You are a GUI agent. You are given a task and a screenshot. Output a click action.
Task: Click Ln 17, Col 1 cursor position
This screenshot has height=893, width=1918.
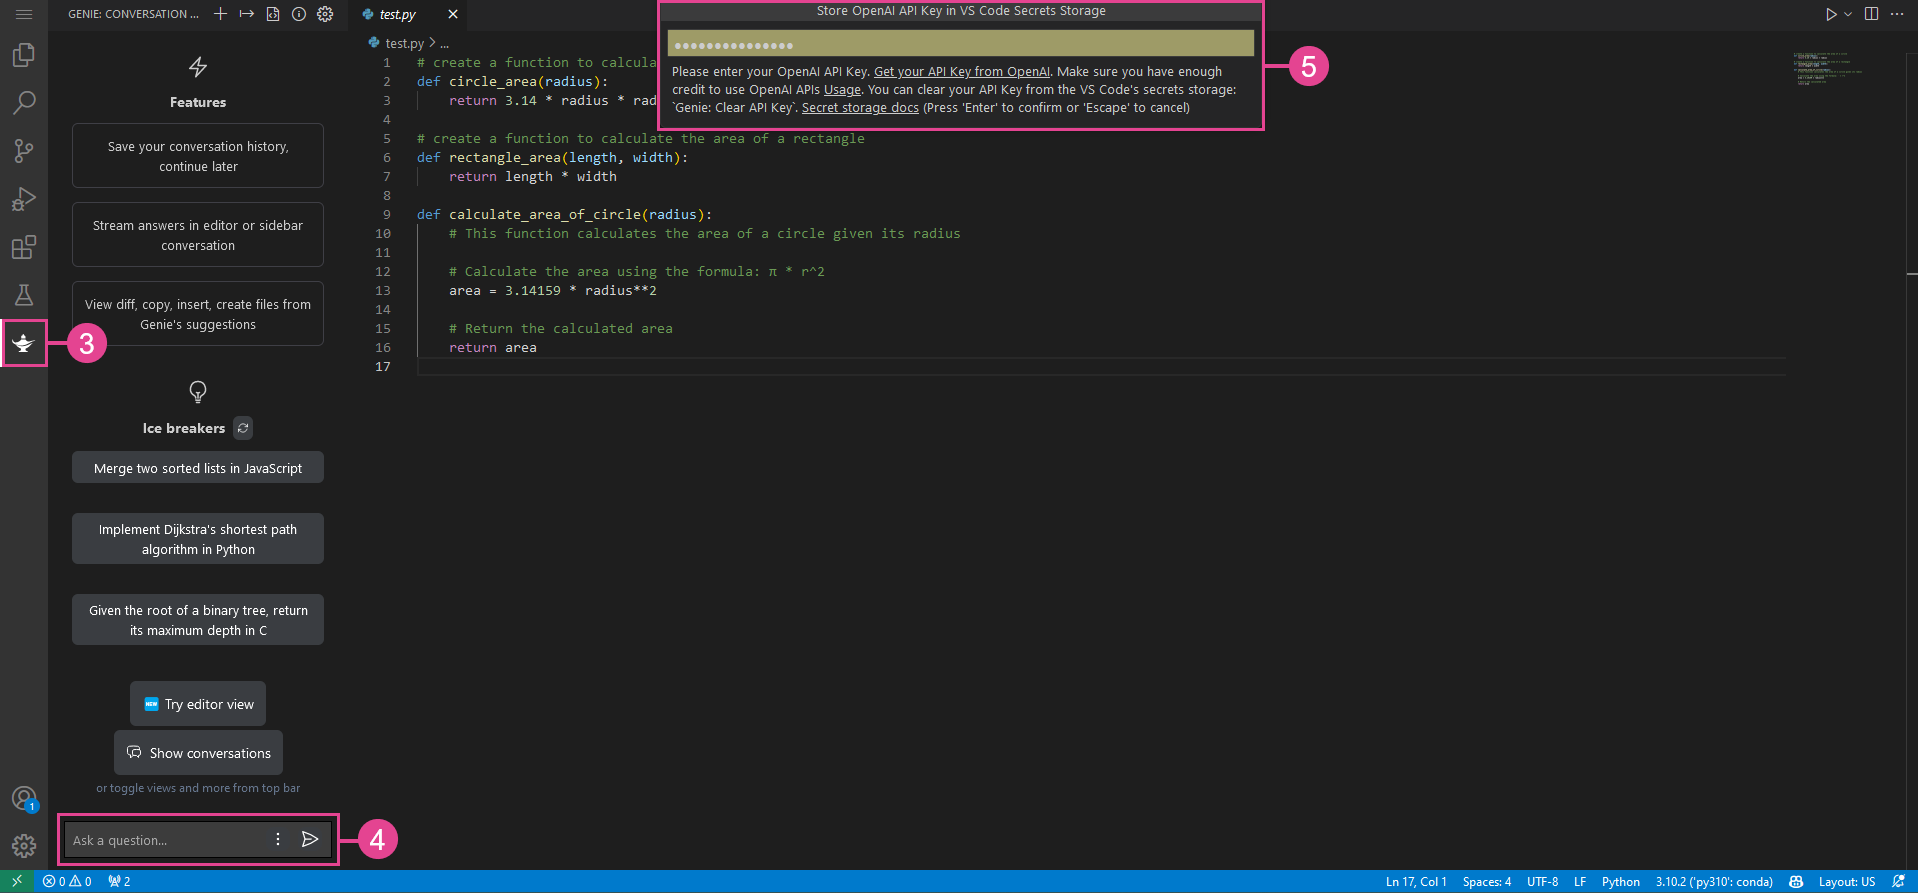(x=1416, y=881)
